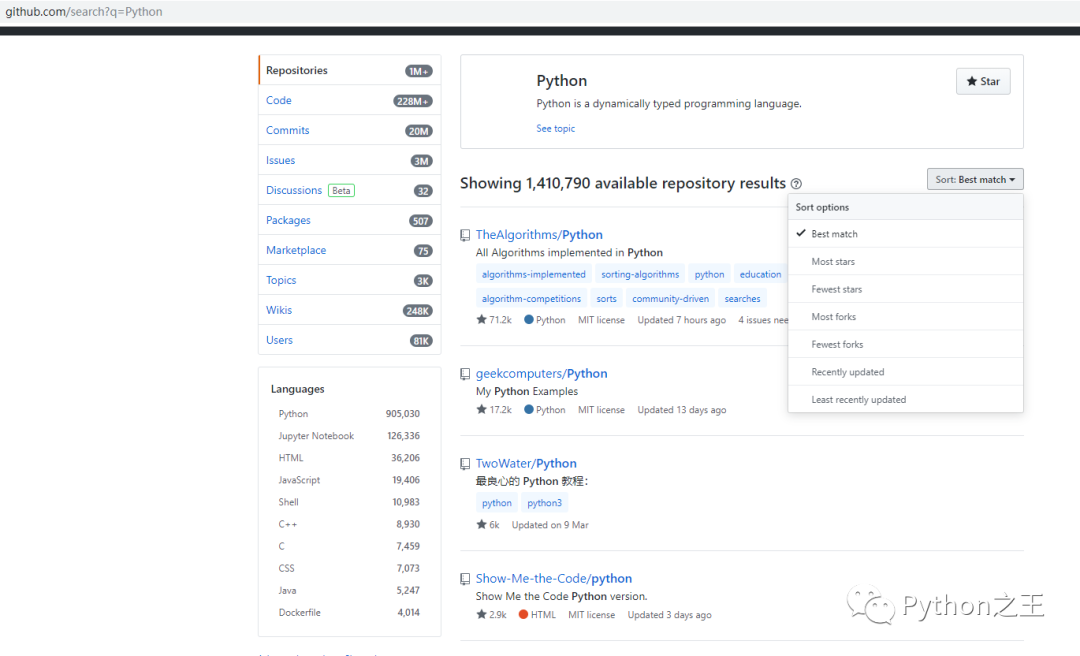Click the education topic tag
Screen dimensions: 1080x656
coord(760,274)
